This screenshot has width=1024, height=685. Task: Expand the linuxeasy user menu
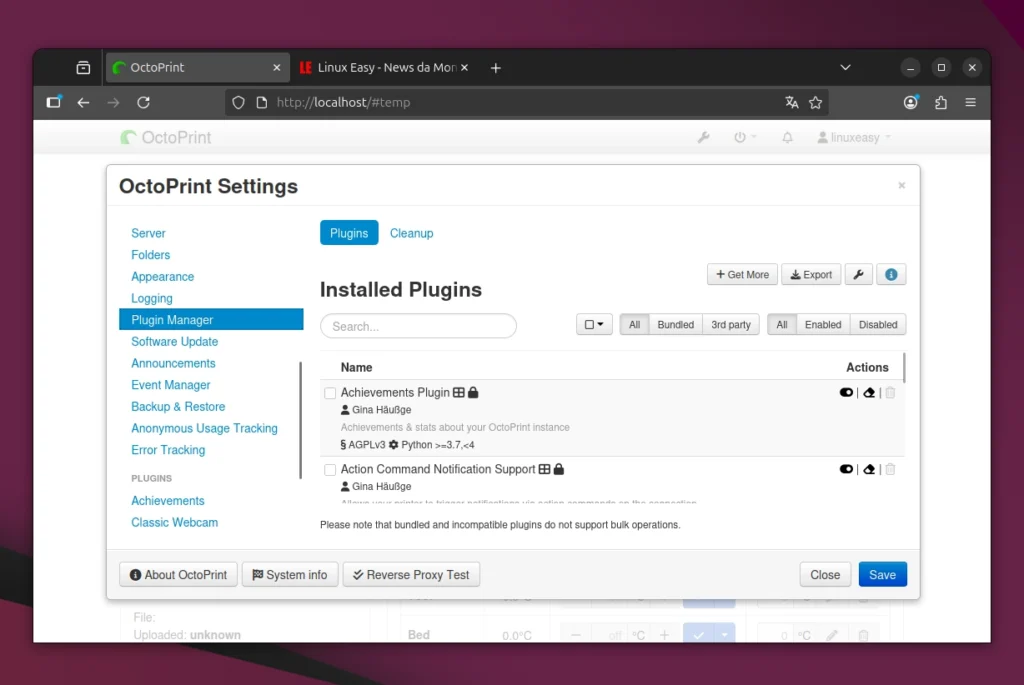(853, 138)
